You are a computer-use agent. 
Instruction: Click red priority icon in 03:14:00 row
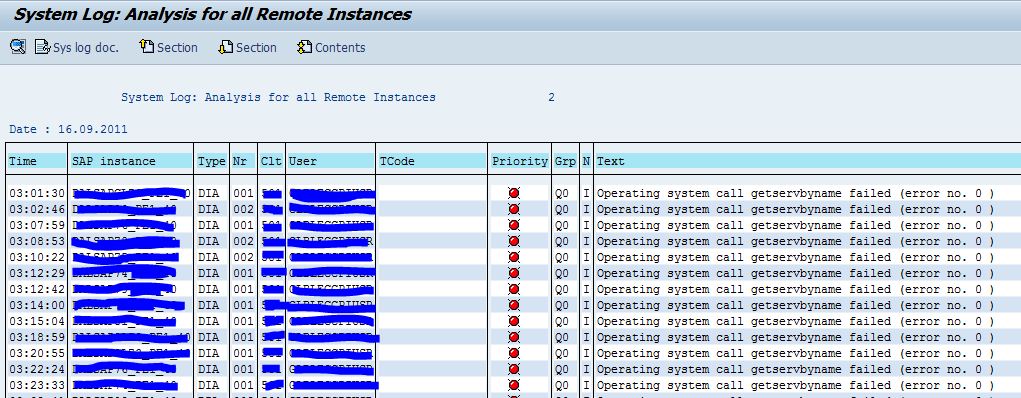click(514, 305)
